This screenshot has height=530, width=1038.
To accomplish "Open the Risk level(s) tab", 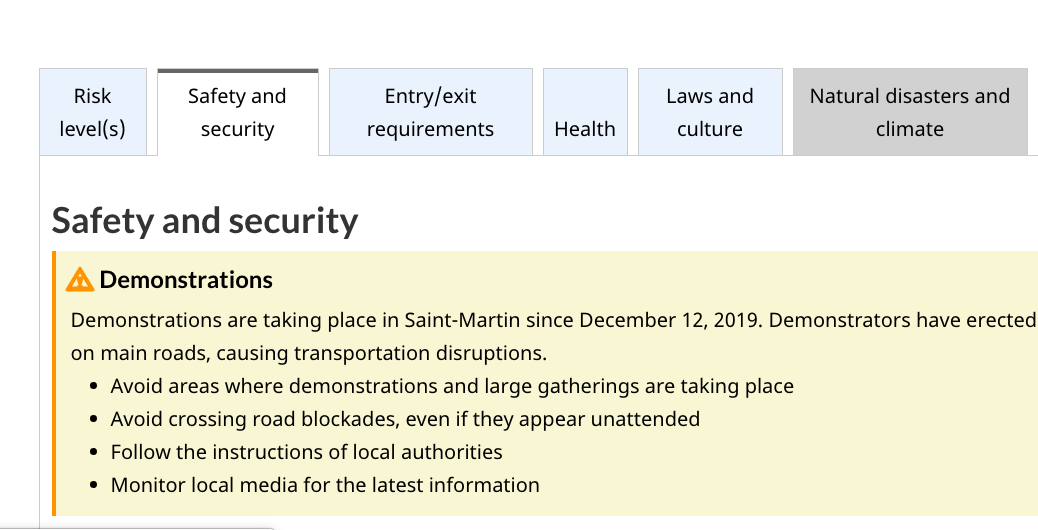I will point(93,112).
